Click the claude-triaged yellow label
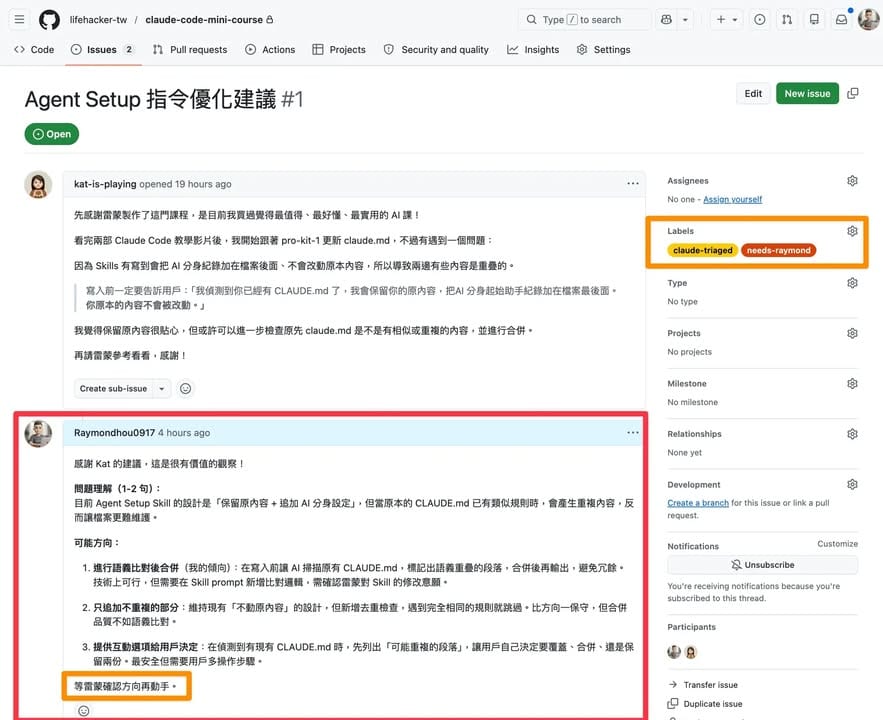The height and width of the screenshot is (720, 883). point(702,251)
